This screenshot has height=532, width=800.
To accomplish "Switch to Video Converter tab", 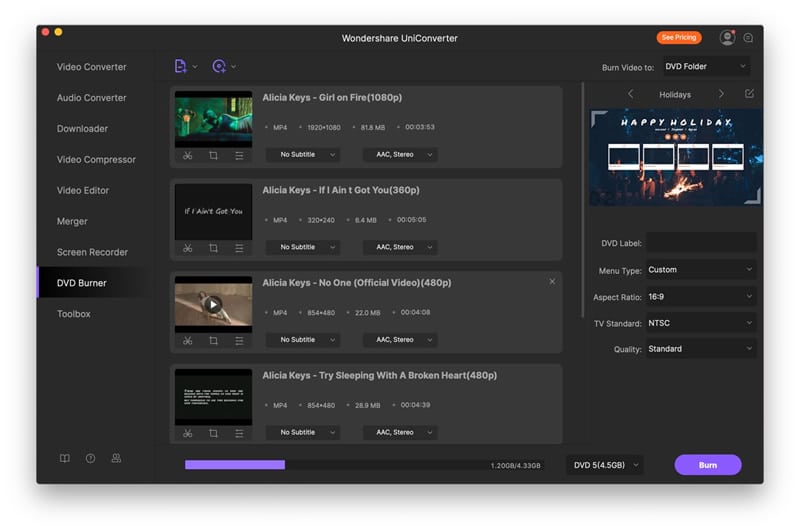I will [x=91, y=67].
